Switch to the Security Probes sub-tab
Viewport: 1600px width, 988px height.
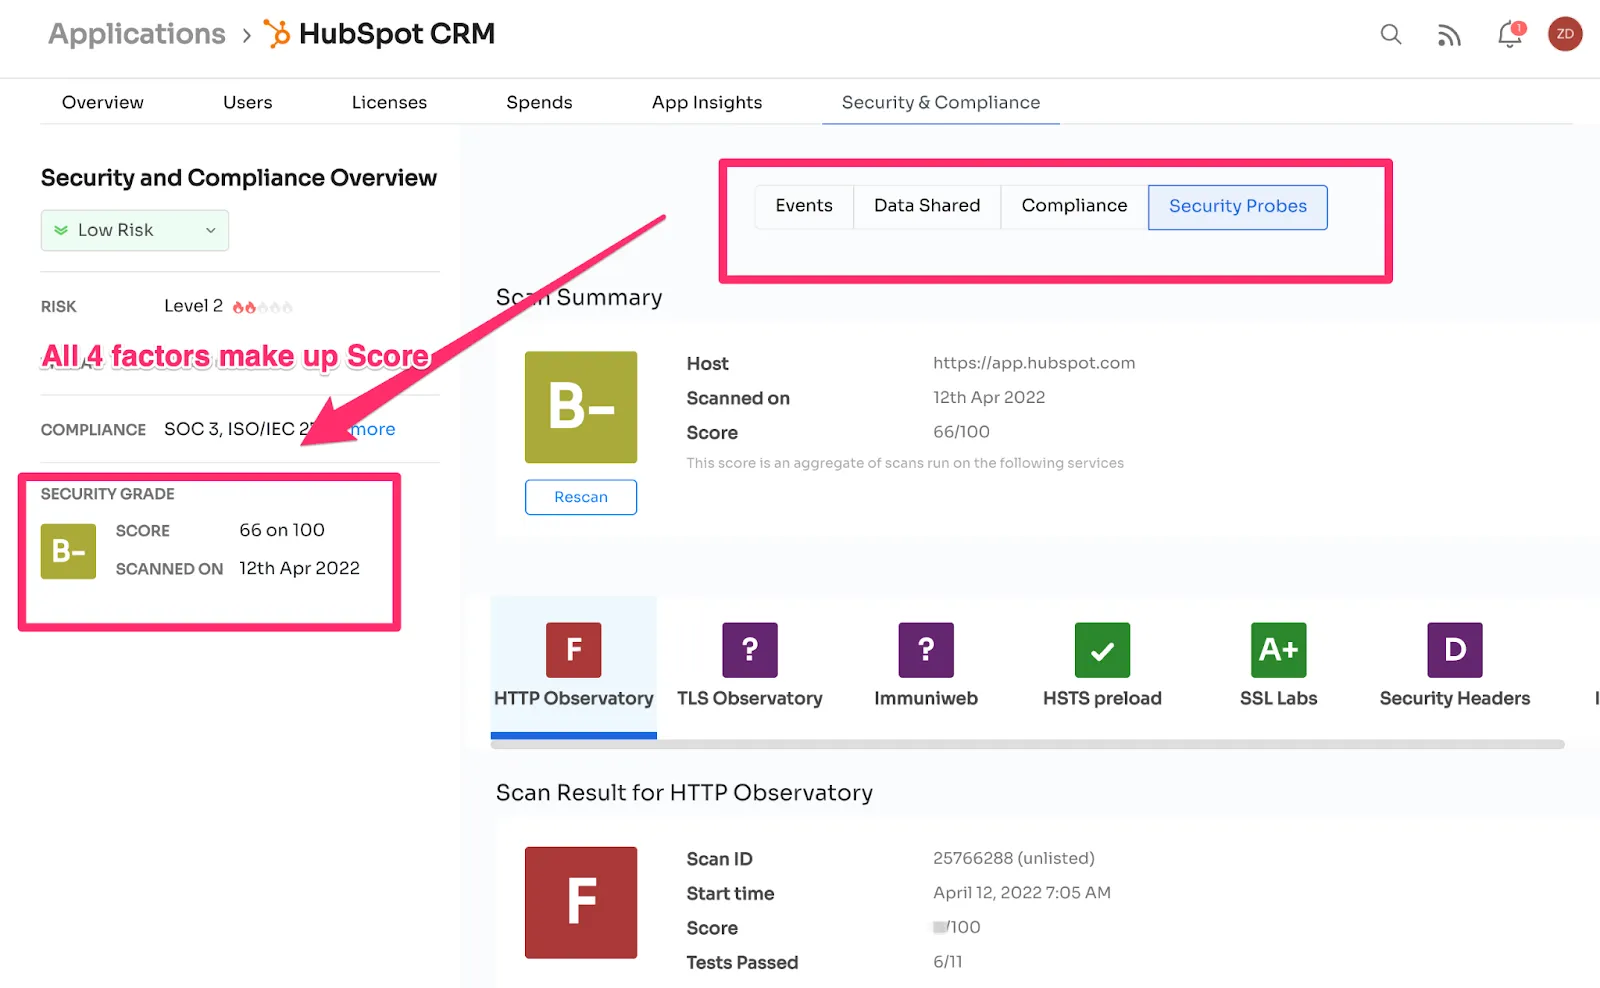pos(1238,207)
